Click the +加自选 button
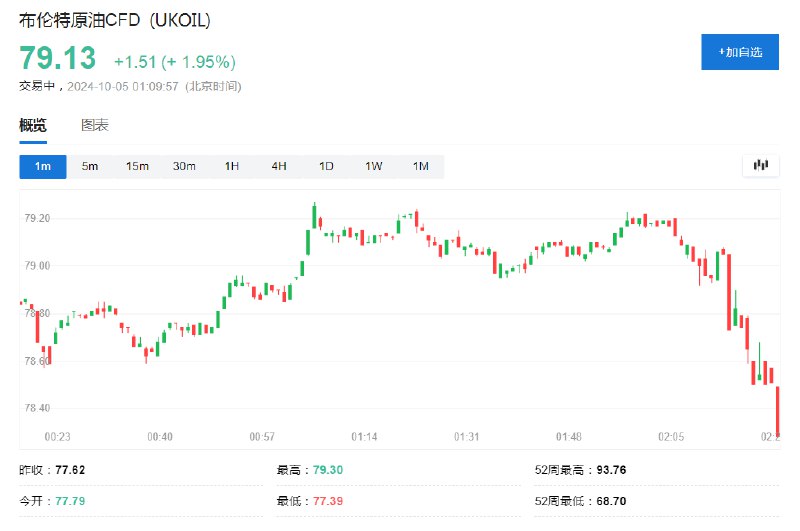Screen dimensions: 800x531 coord(740,52)
